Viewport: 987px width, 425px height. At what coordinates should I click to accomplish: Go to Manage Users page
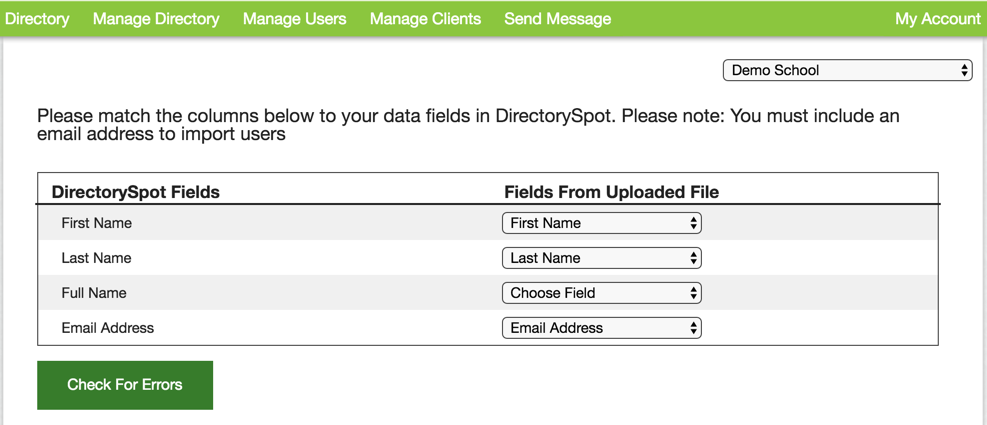click(x=294, y=19)
